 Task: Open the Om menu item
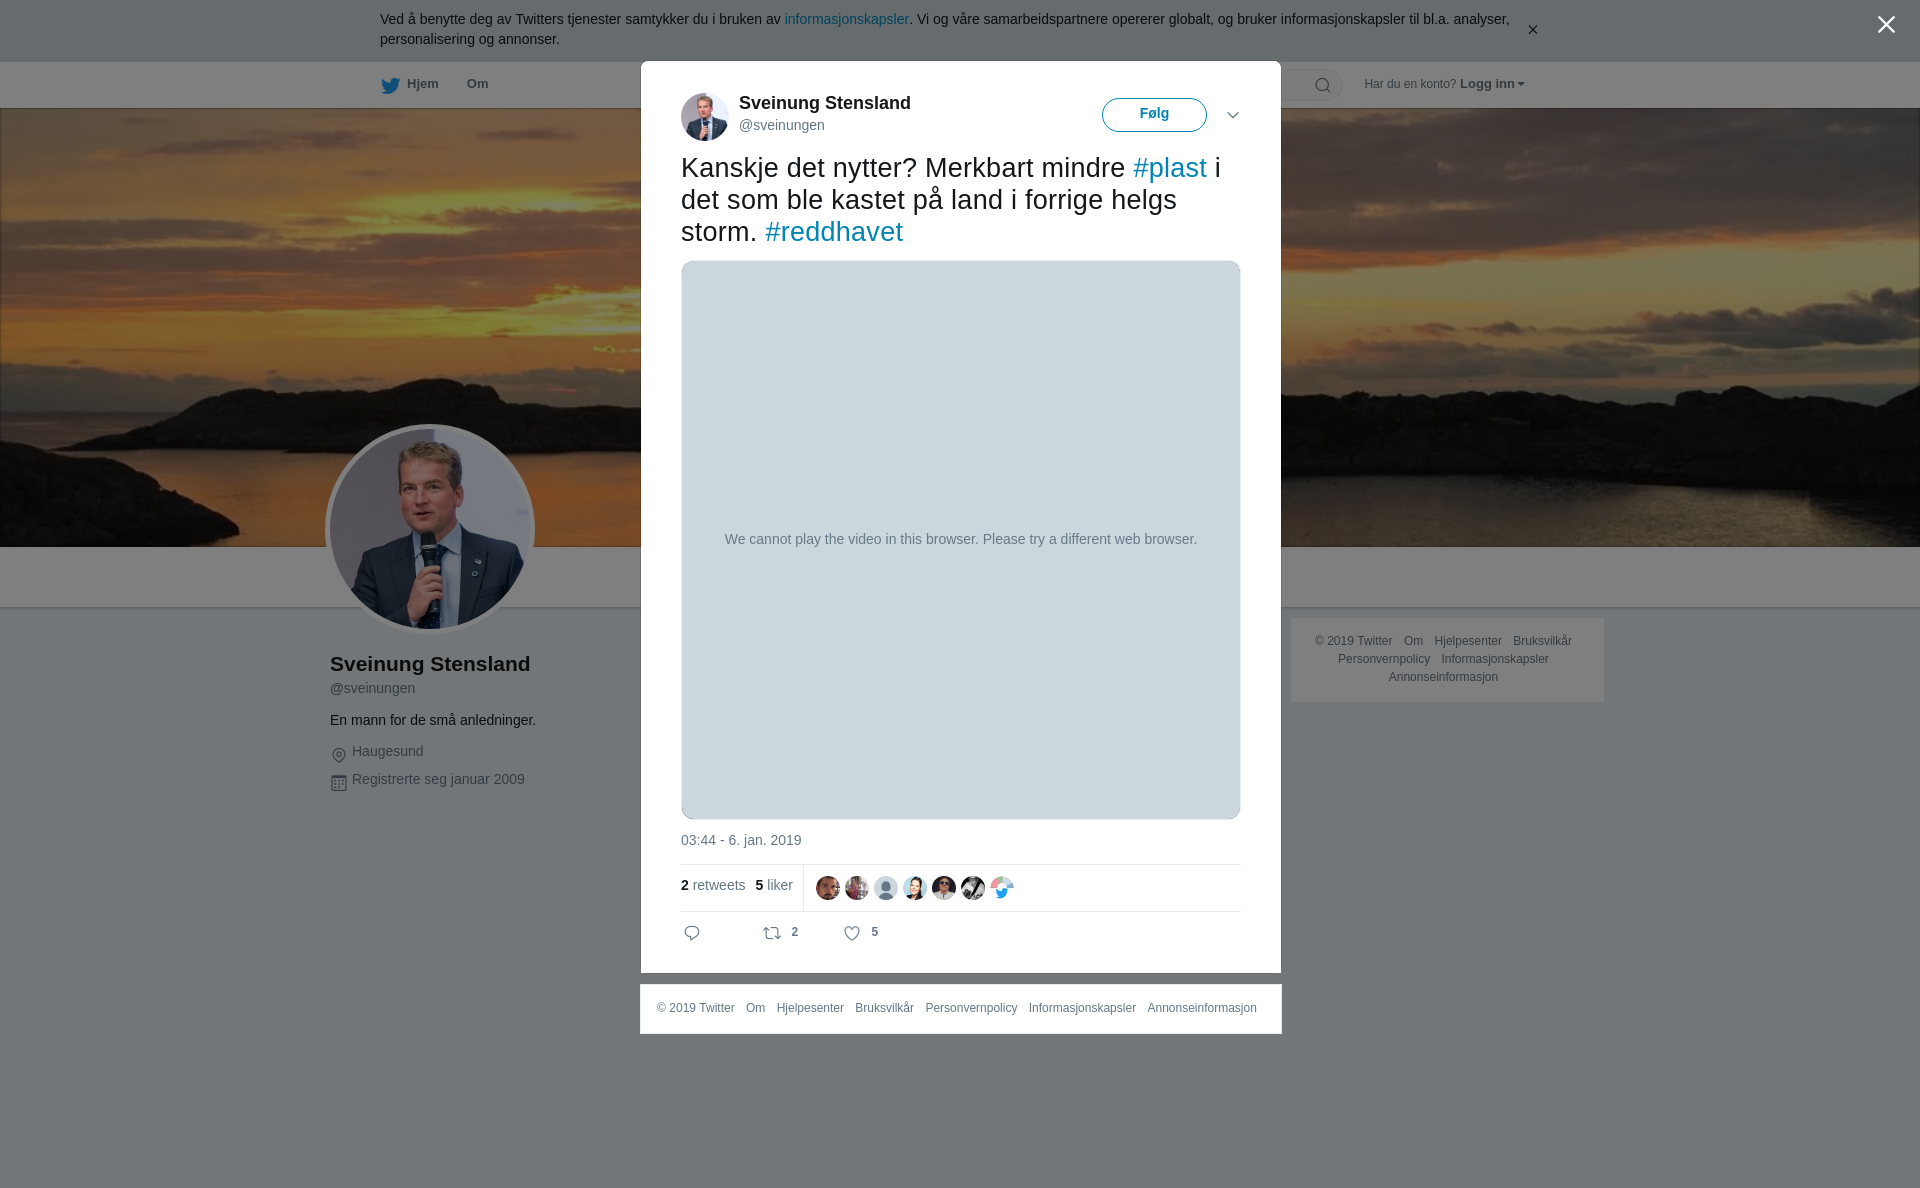478,84
